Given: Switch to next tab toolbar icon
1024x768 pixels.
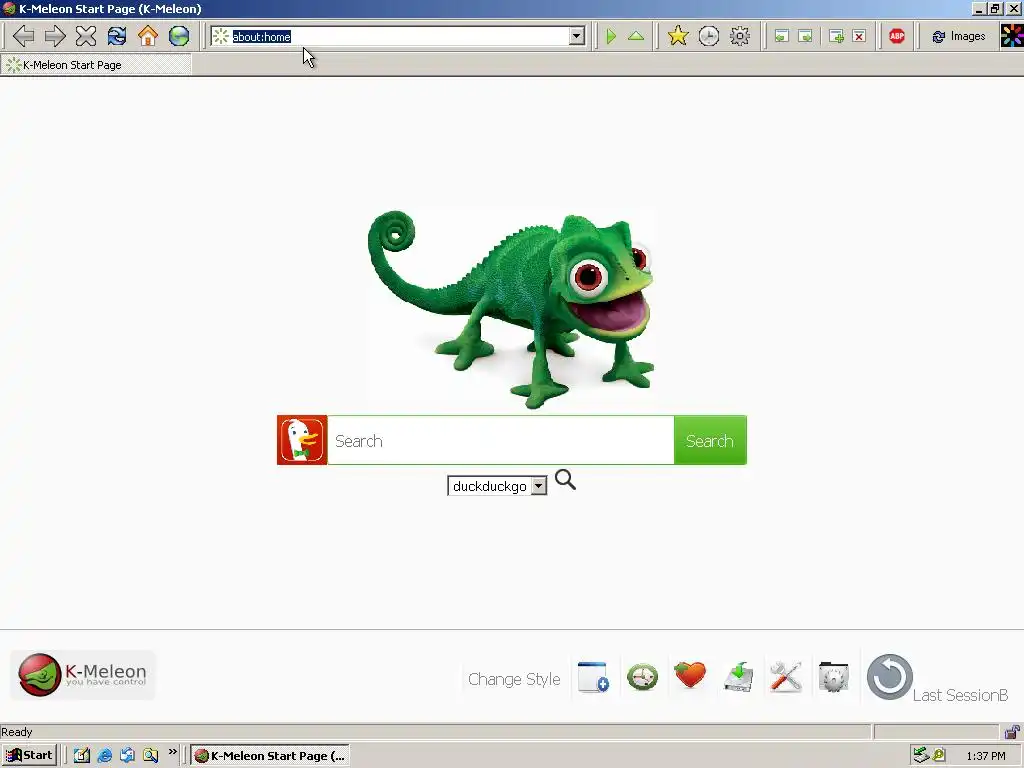Looking at the screenshot, I should tap(805, 37).
